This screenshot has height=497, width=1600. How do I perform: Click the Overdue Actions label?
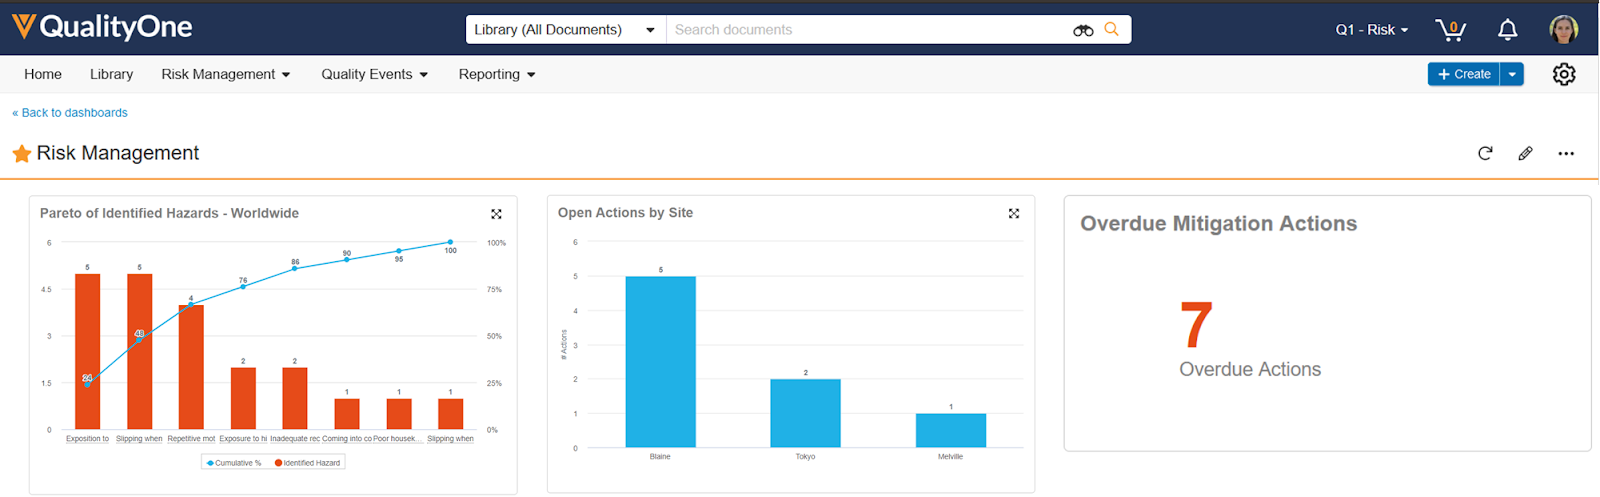1250,369
